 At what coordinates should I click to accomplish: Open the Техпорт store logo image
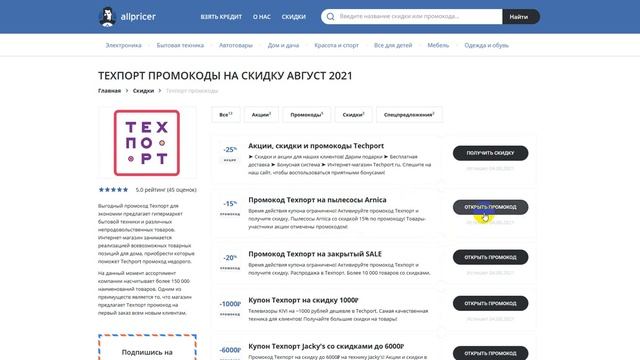pos(147,143)
